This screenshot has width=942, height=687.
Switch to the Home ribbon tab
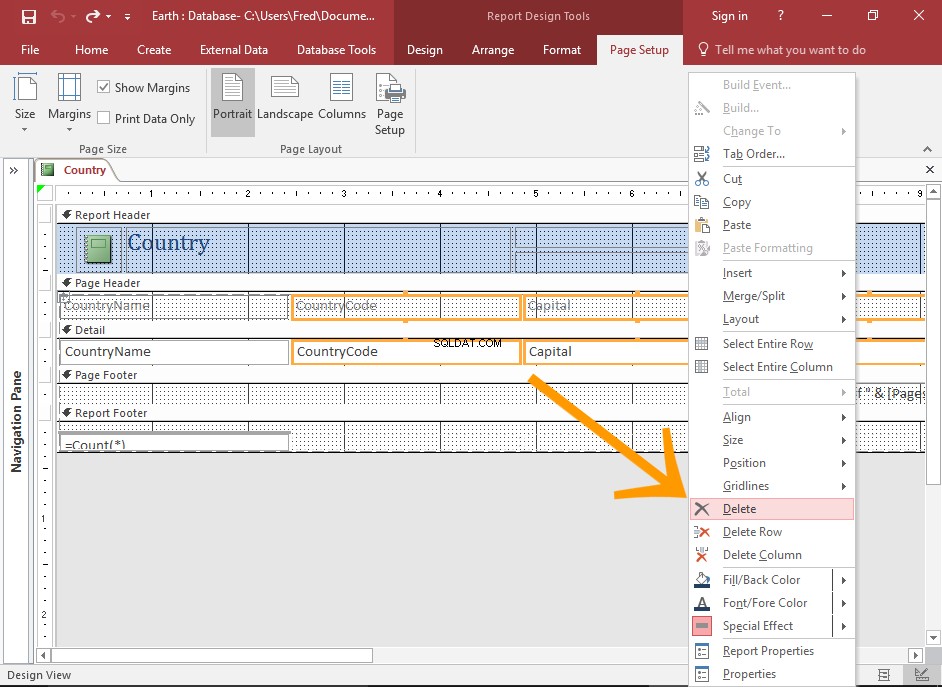(x=91, y=50)
